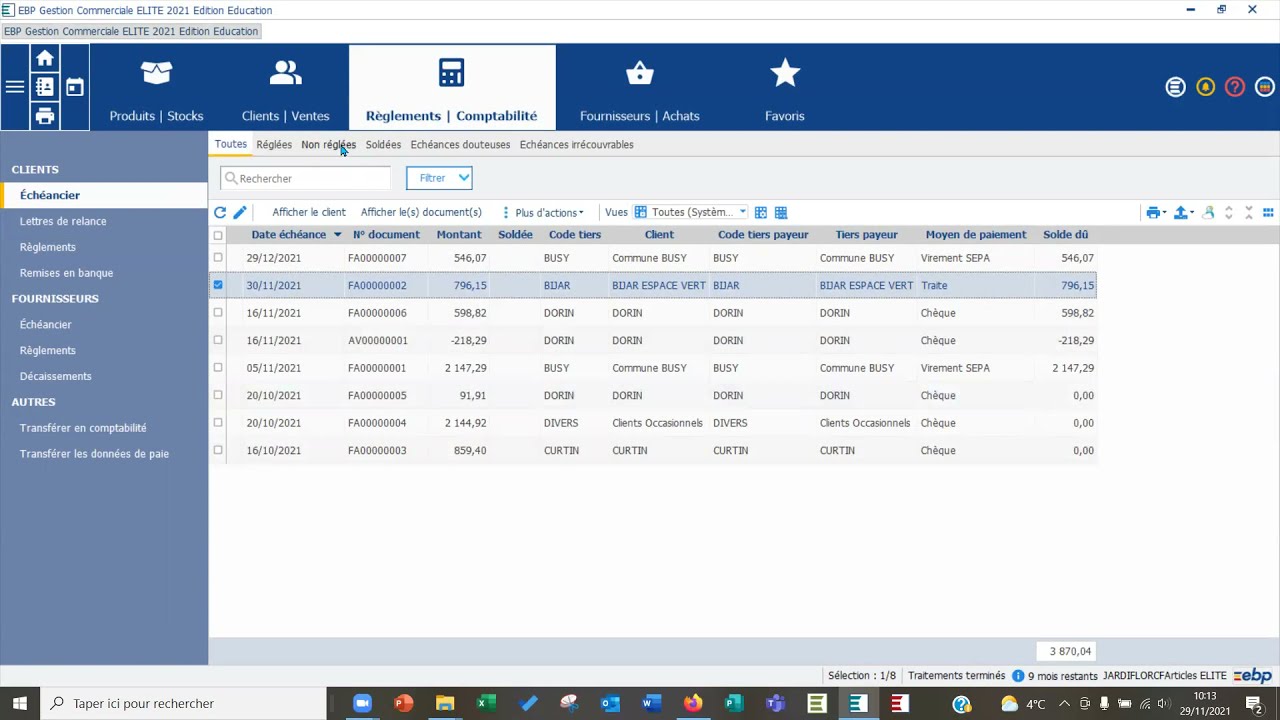Screen dimensions: 1280x720
Task: Open the export upload dropdown icon
Action: [x=1184, y=212]
